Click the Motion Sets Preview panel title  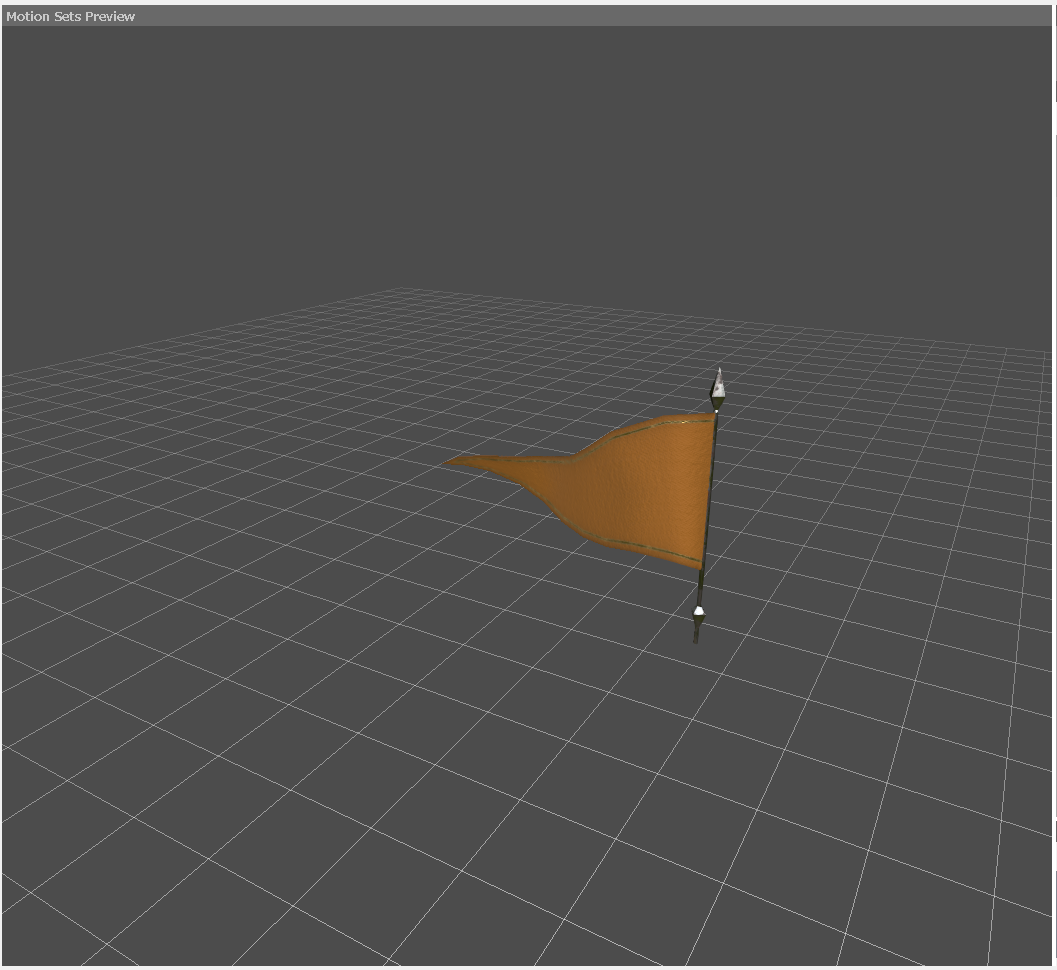click(x=70, y=16)
